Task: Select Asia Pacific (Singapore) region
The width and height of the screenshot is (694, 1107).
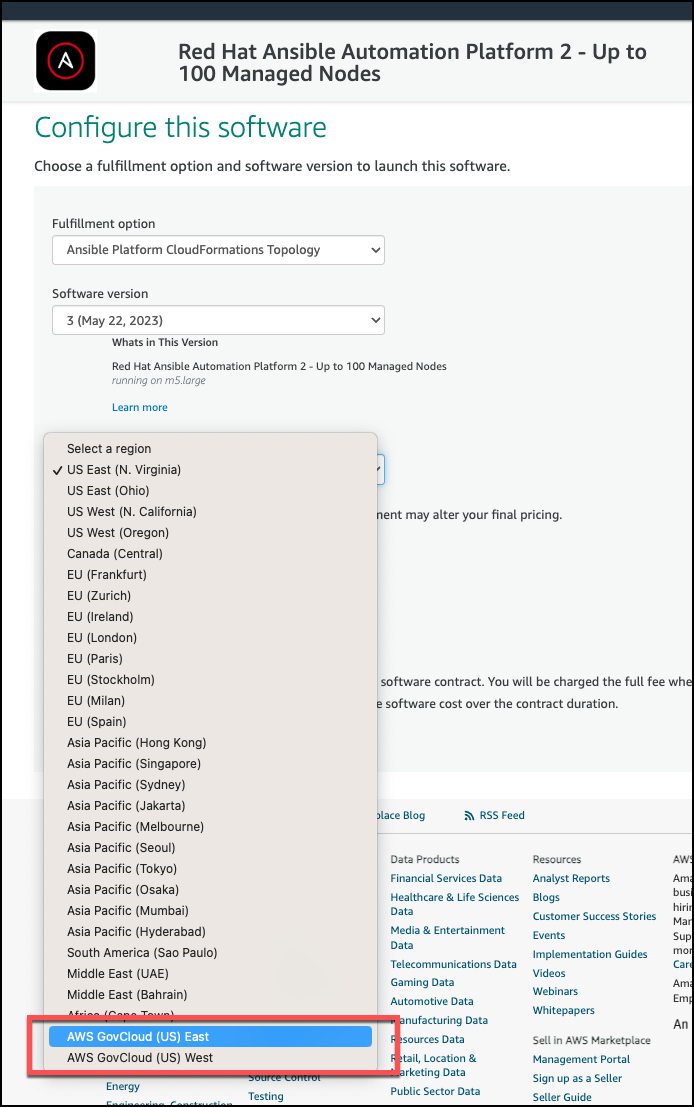Action: (x=210, y=764)
